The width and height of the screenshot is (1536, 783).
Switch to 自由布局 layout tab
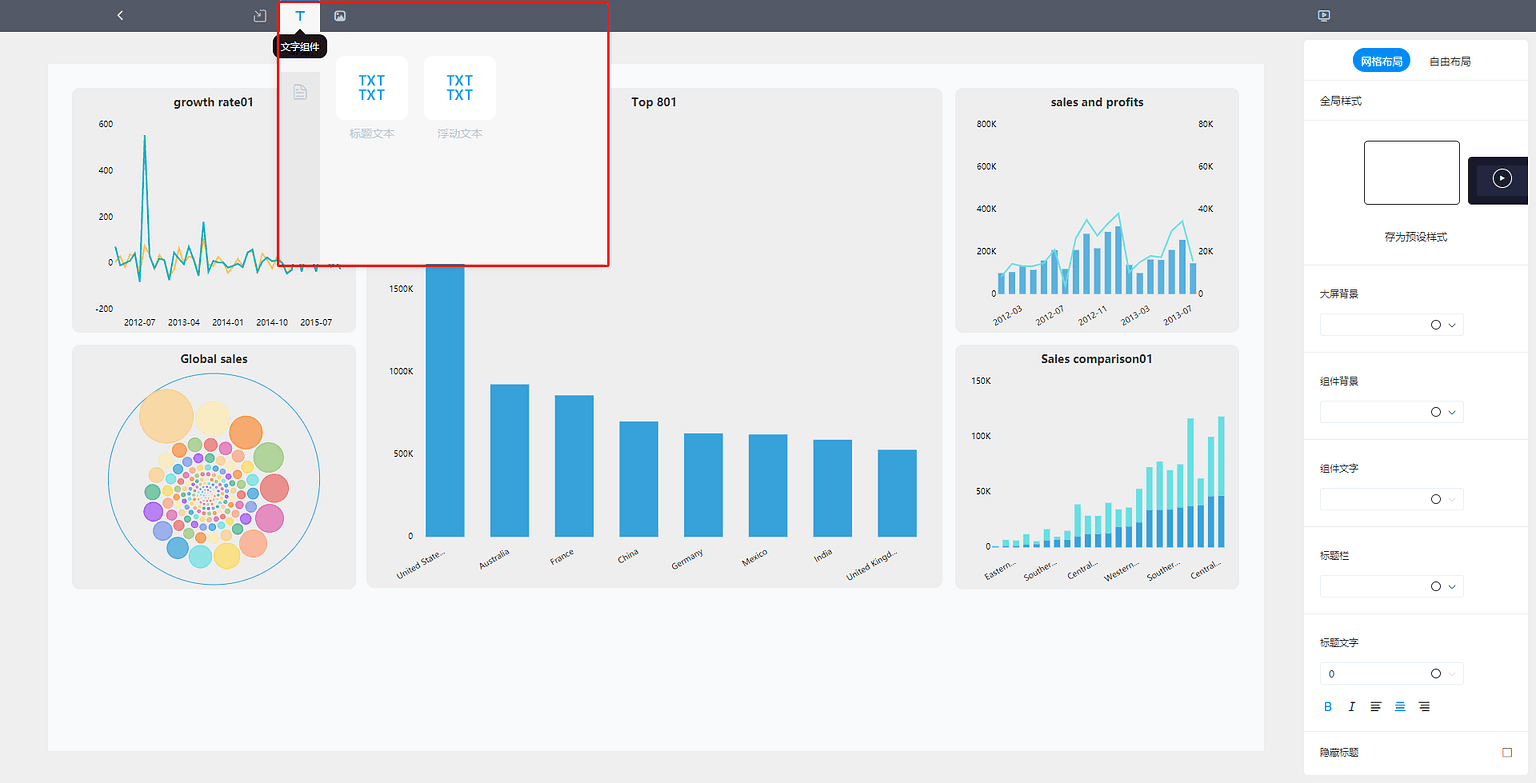[1450, 61]
